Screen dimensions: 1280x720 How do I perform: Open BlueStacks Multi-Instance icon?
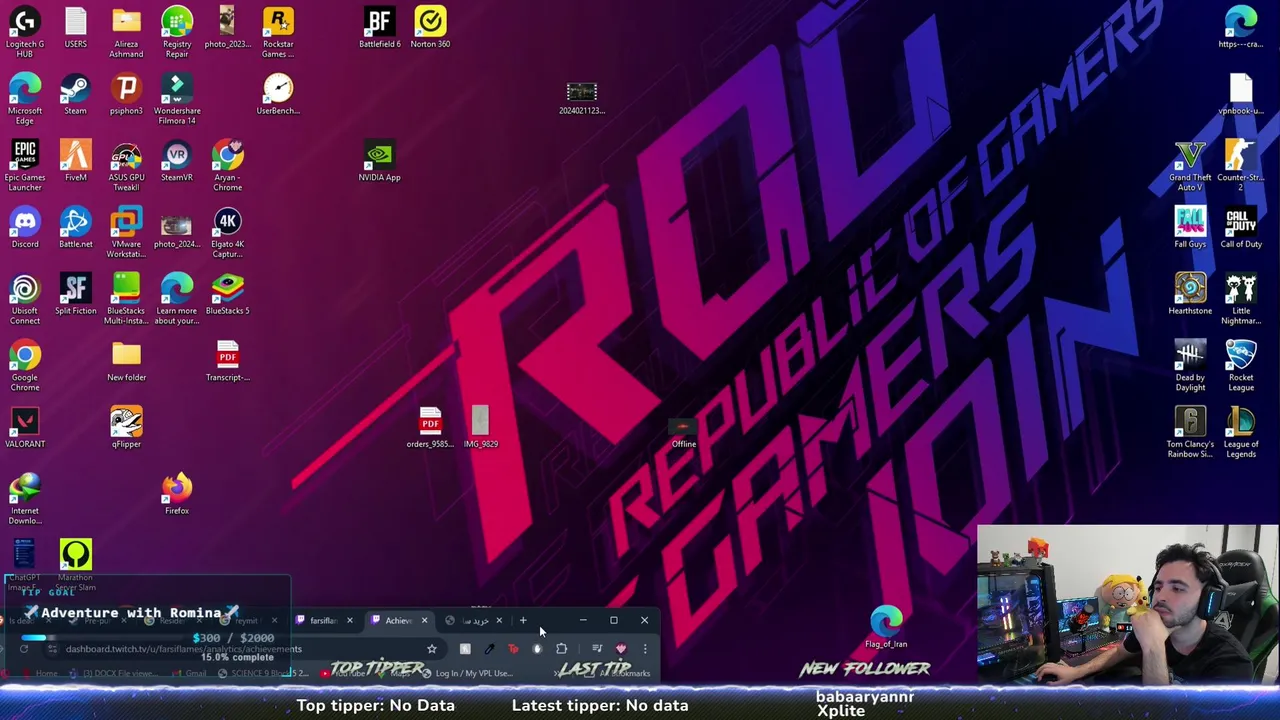click(x=126, y=299)
